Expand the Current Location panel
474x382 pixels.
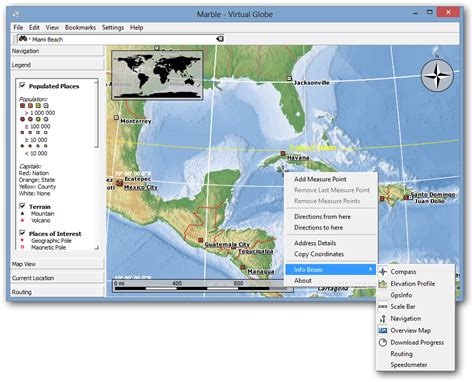[x=57, y=278]
